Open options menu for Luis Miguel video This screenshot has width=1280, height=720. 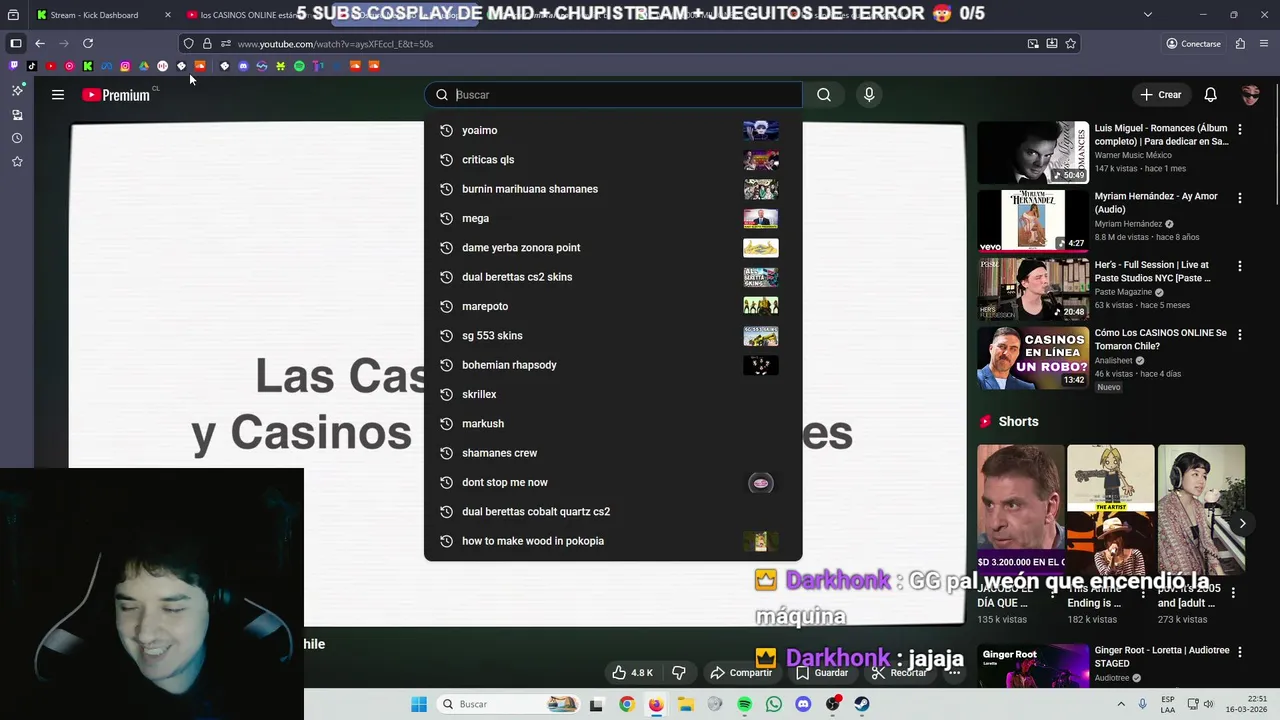tap(1240, 129)
